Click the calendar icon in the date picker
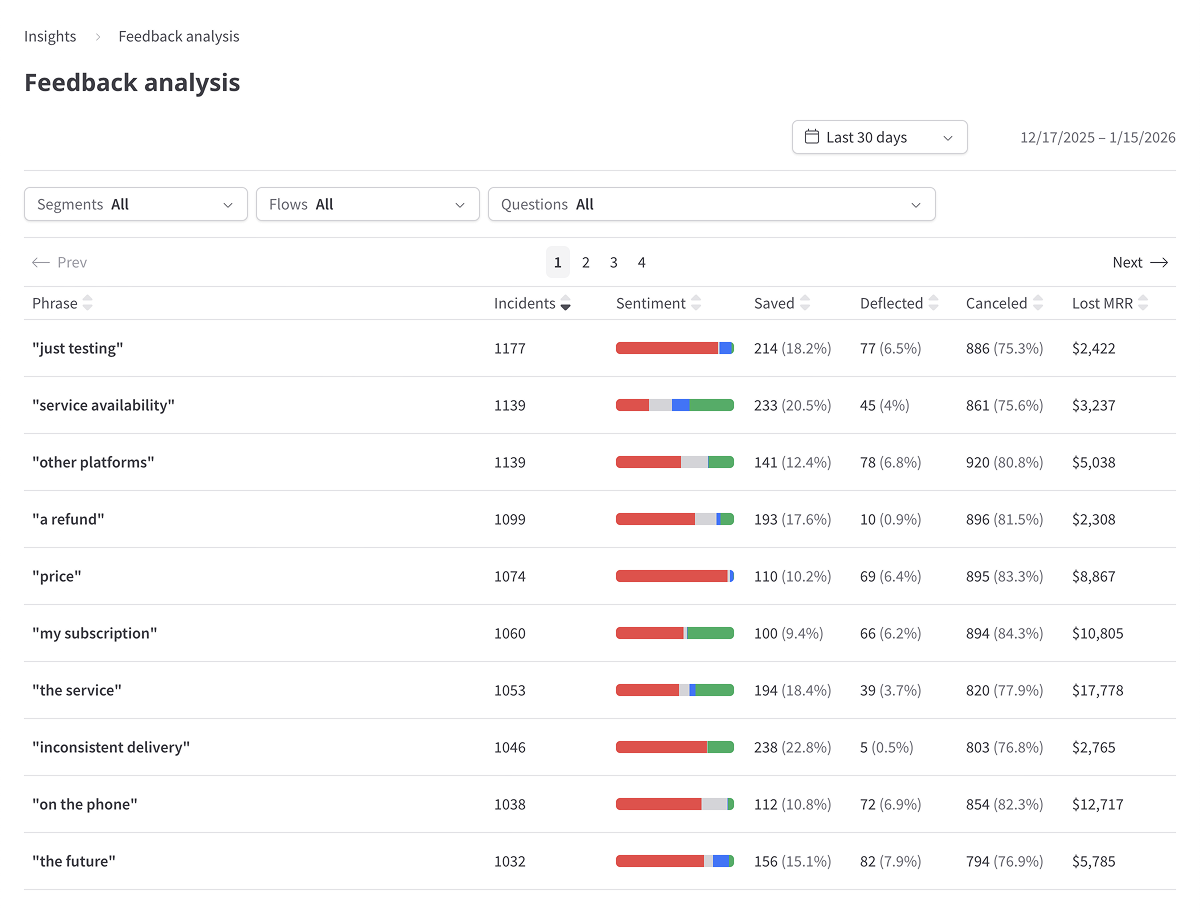 pos(811,137)
